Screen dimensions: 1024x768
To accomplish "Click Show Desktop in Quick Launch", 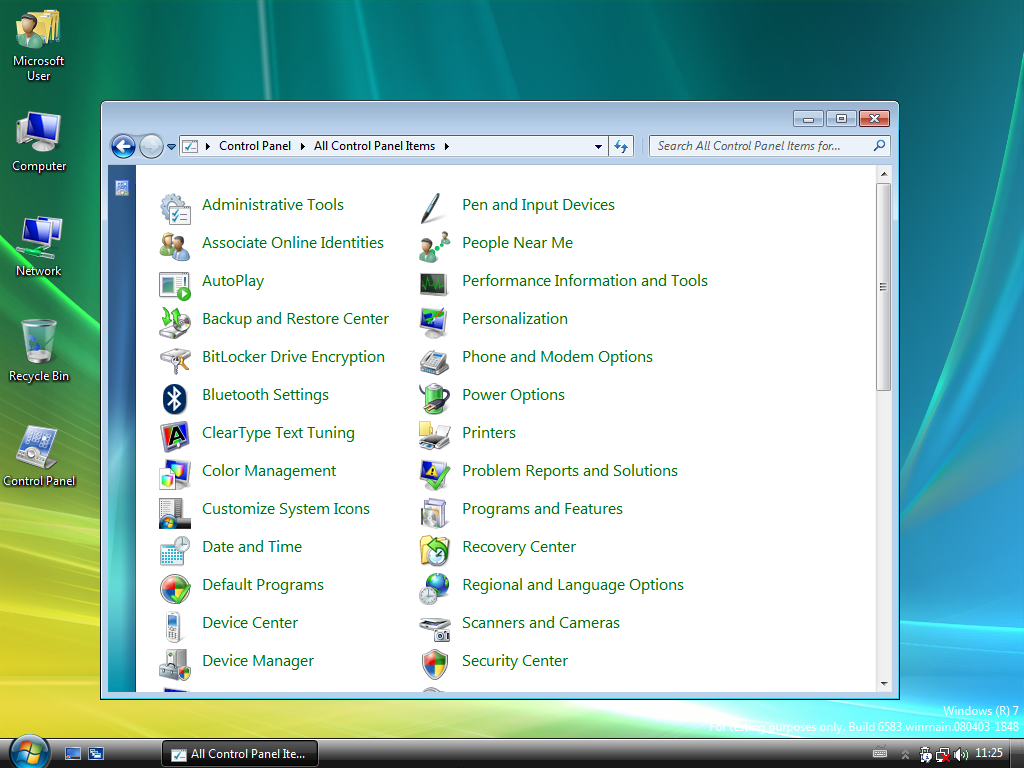I will click(x=73, y=754).
